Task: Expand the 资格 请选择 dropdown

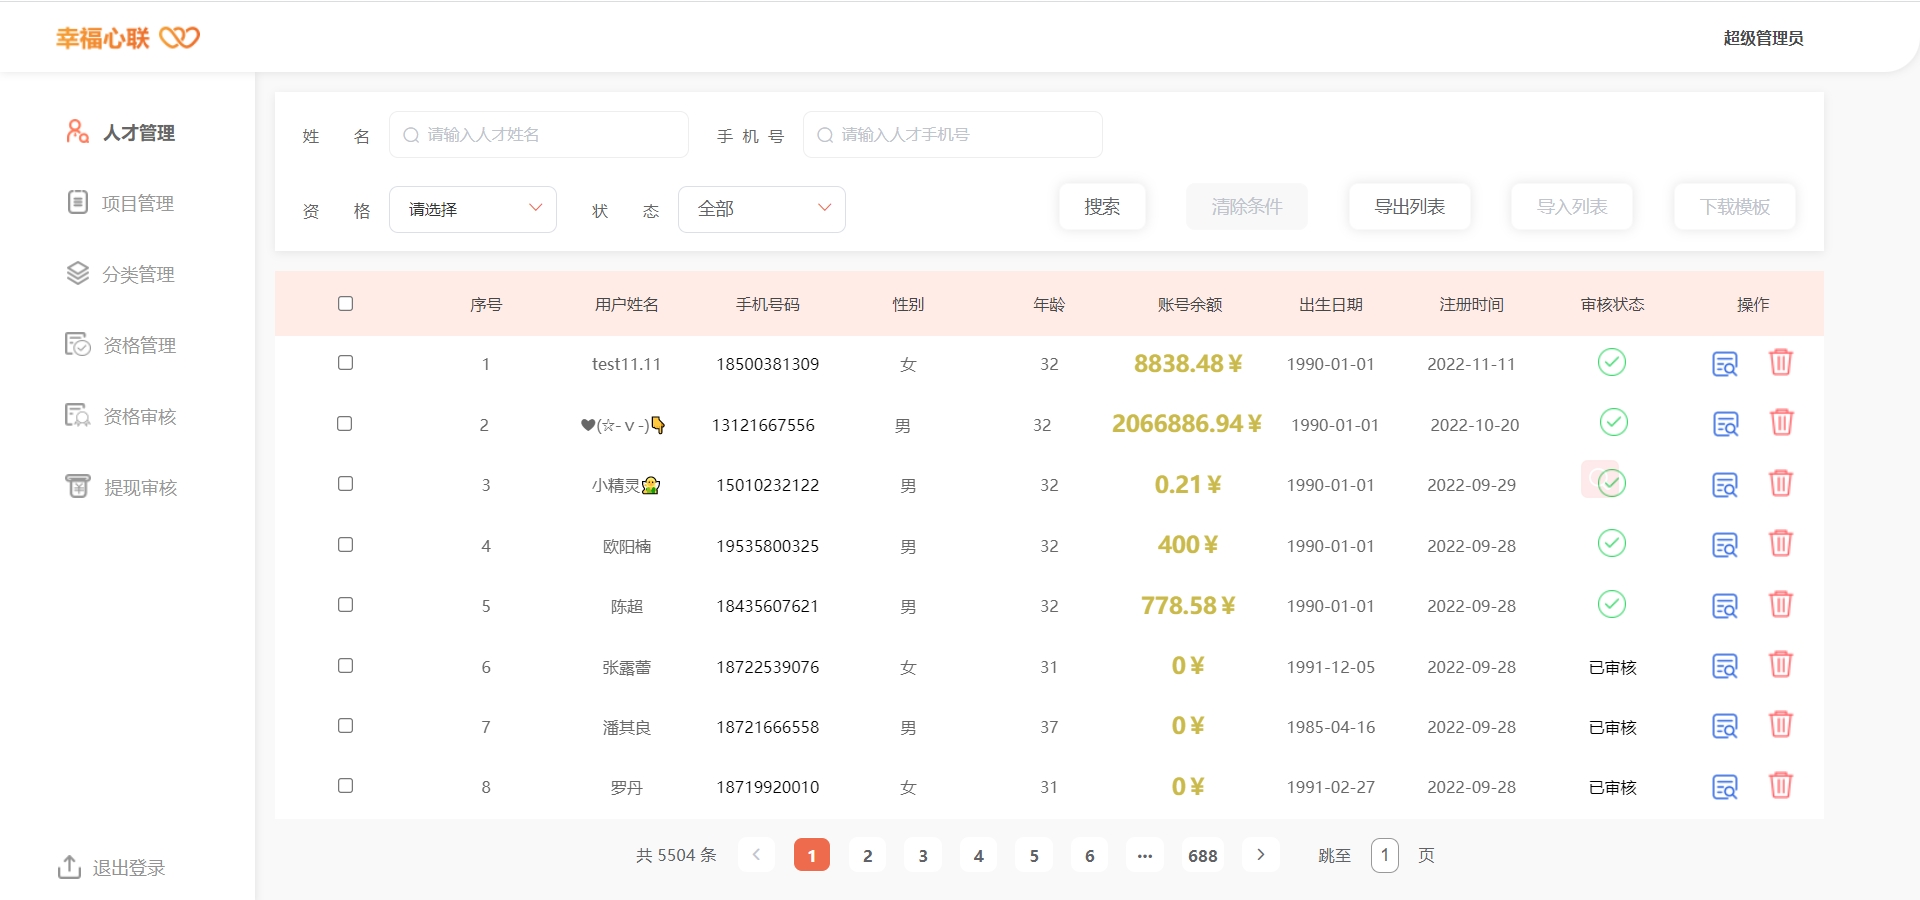Action: tap(473, 209)
